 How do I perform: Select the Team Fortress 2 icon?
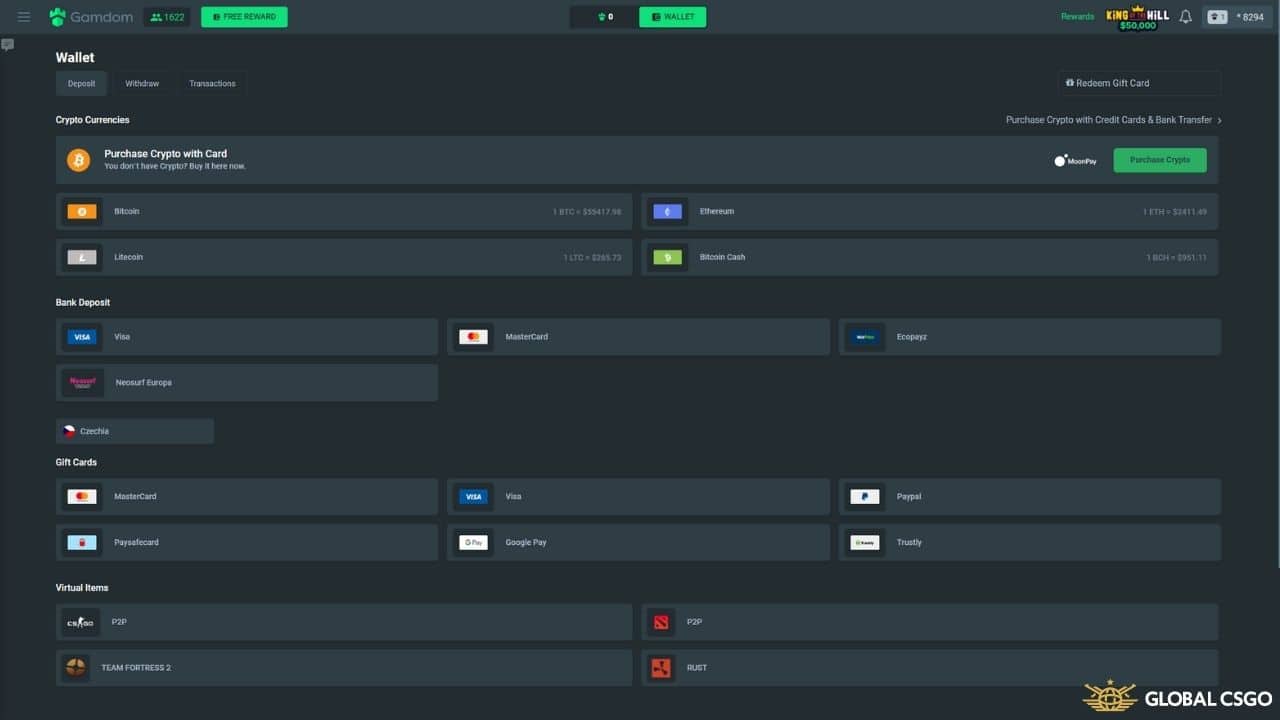point(76,668)
